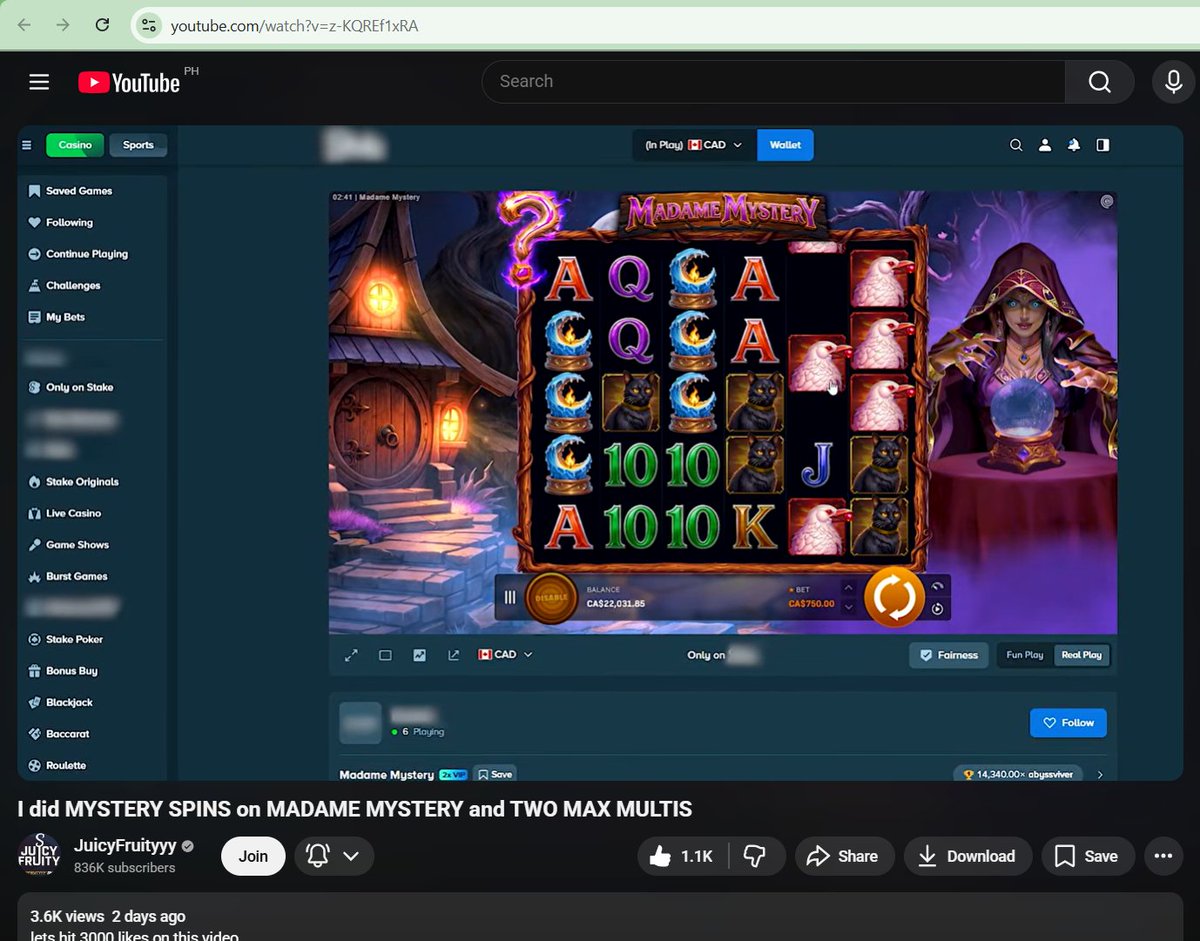Switch to Fun Play mode
Screen dimensions: 1200x941
pyautogui.click(x=1025, y=655)
